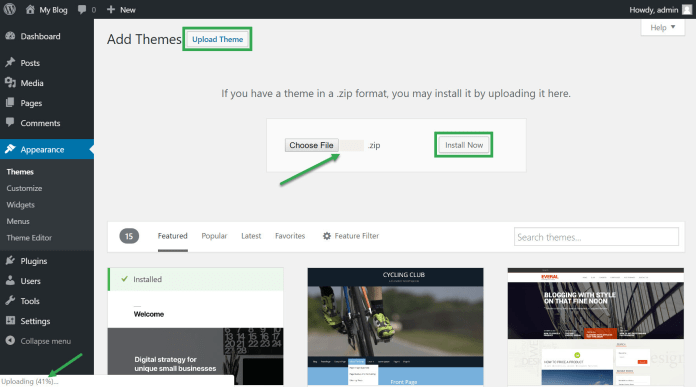Click the Feature Filter gear icon
Screen dimensions: 696x387
pyautogui.click(x=327, y=236)
